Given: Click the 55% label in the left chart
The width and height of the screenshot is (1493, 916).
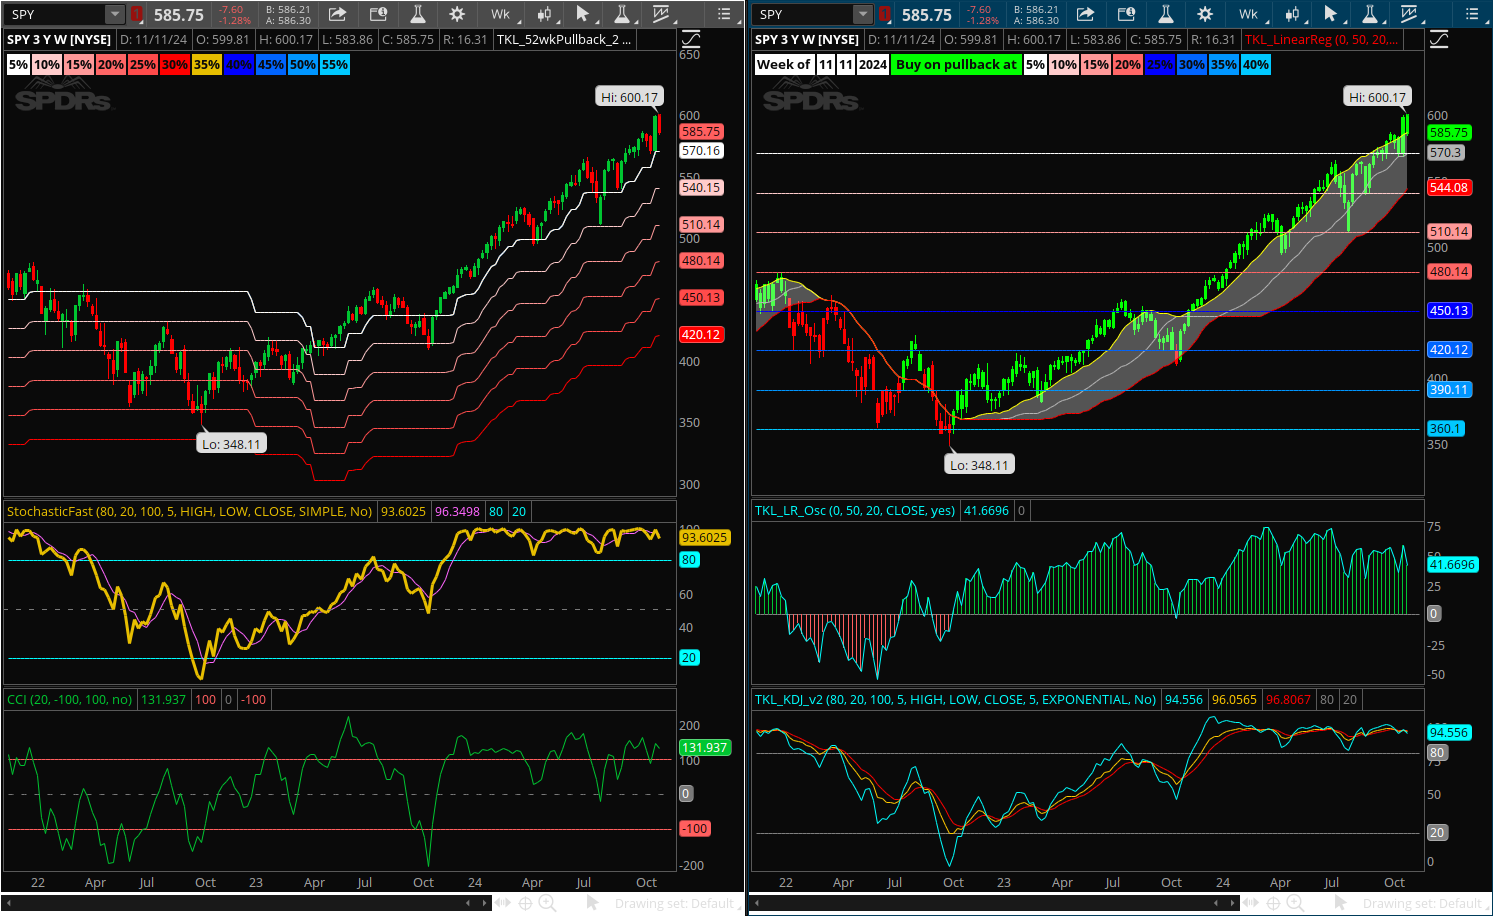Looking at the screenshot, I should (x=335, y=64).
